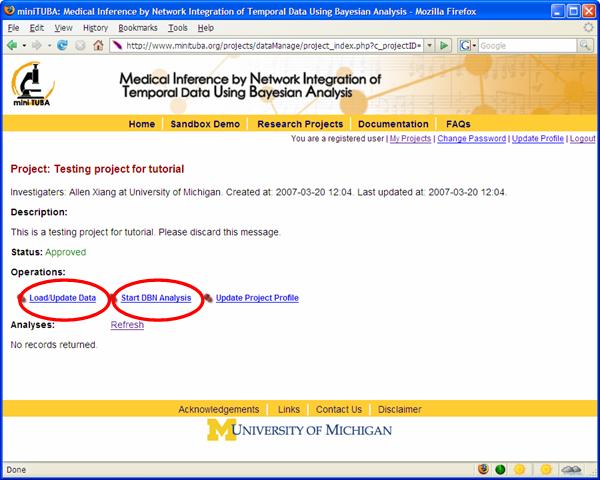
Task: Click the Change Password link
Action: pos(471,139)
